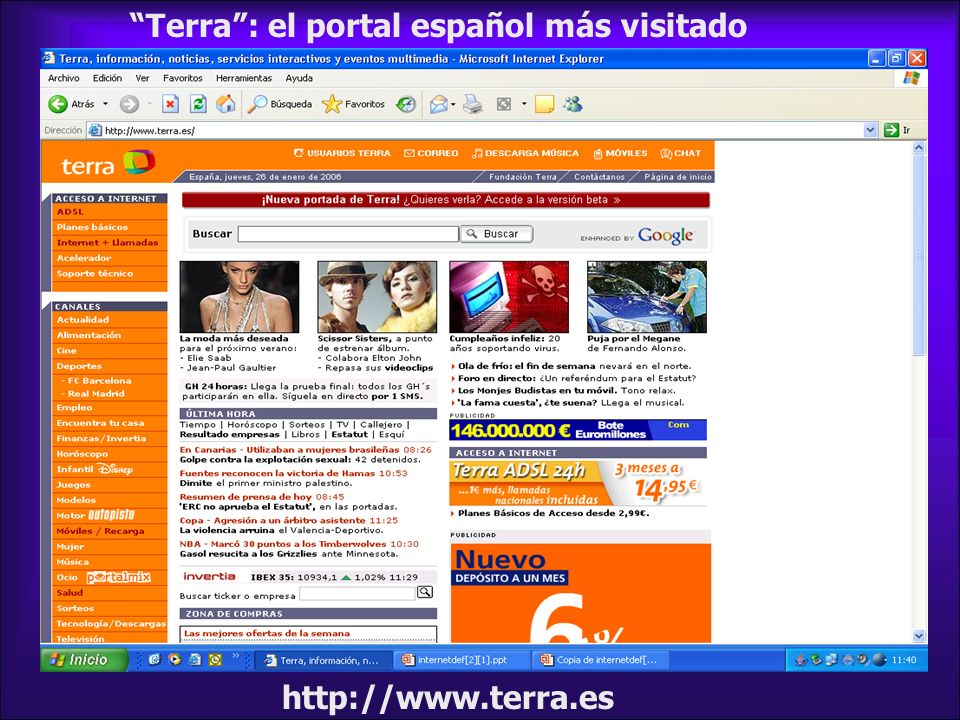
Task: Go back with the green Atrás arrow
Action: (x=58, y=104)
